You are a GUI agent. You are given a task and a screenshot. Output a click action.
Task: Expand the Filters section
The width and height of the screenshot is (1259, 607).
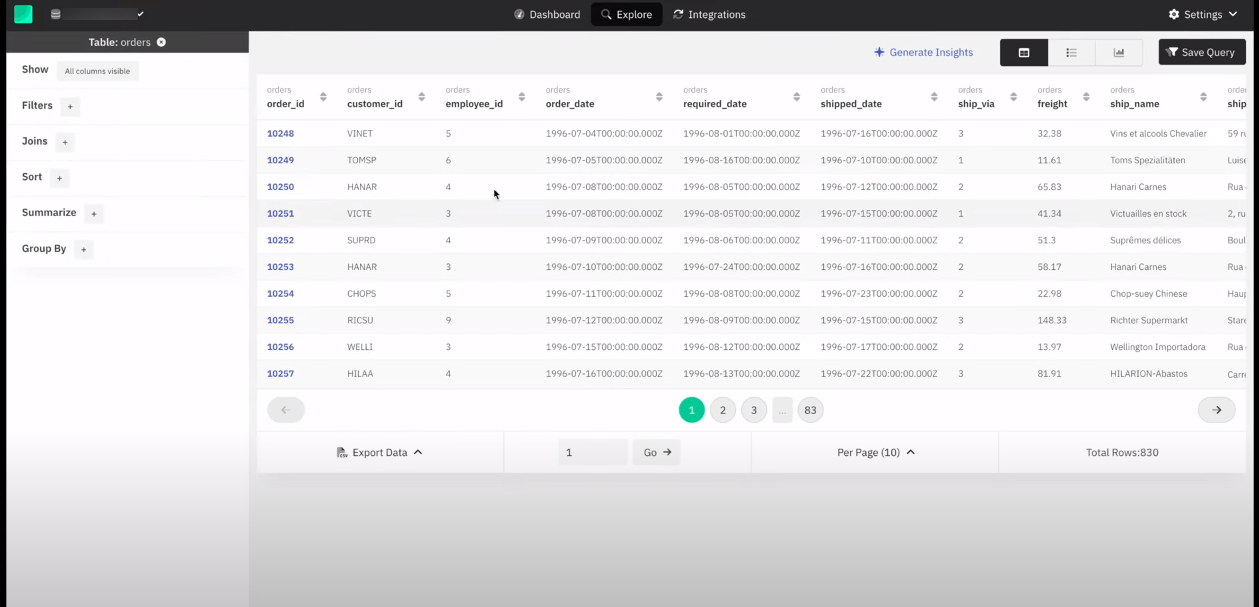tap(70, 105)
